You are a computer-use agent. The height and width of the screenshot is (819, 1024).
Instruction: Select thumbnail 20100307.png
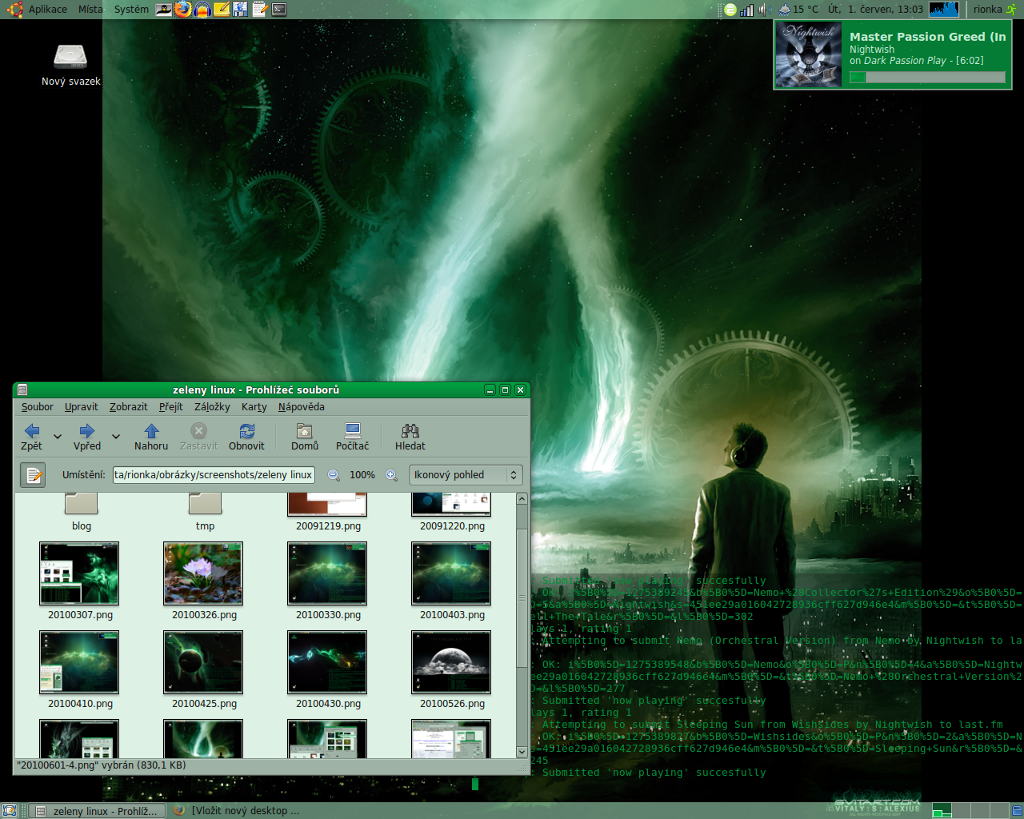coord(80,581)
